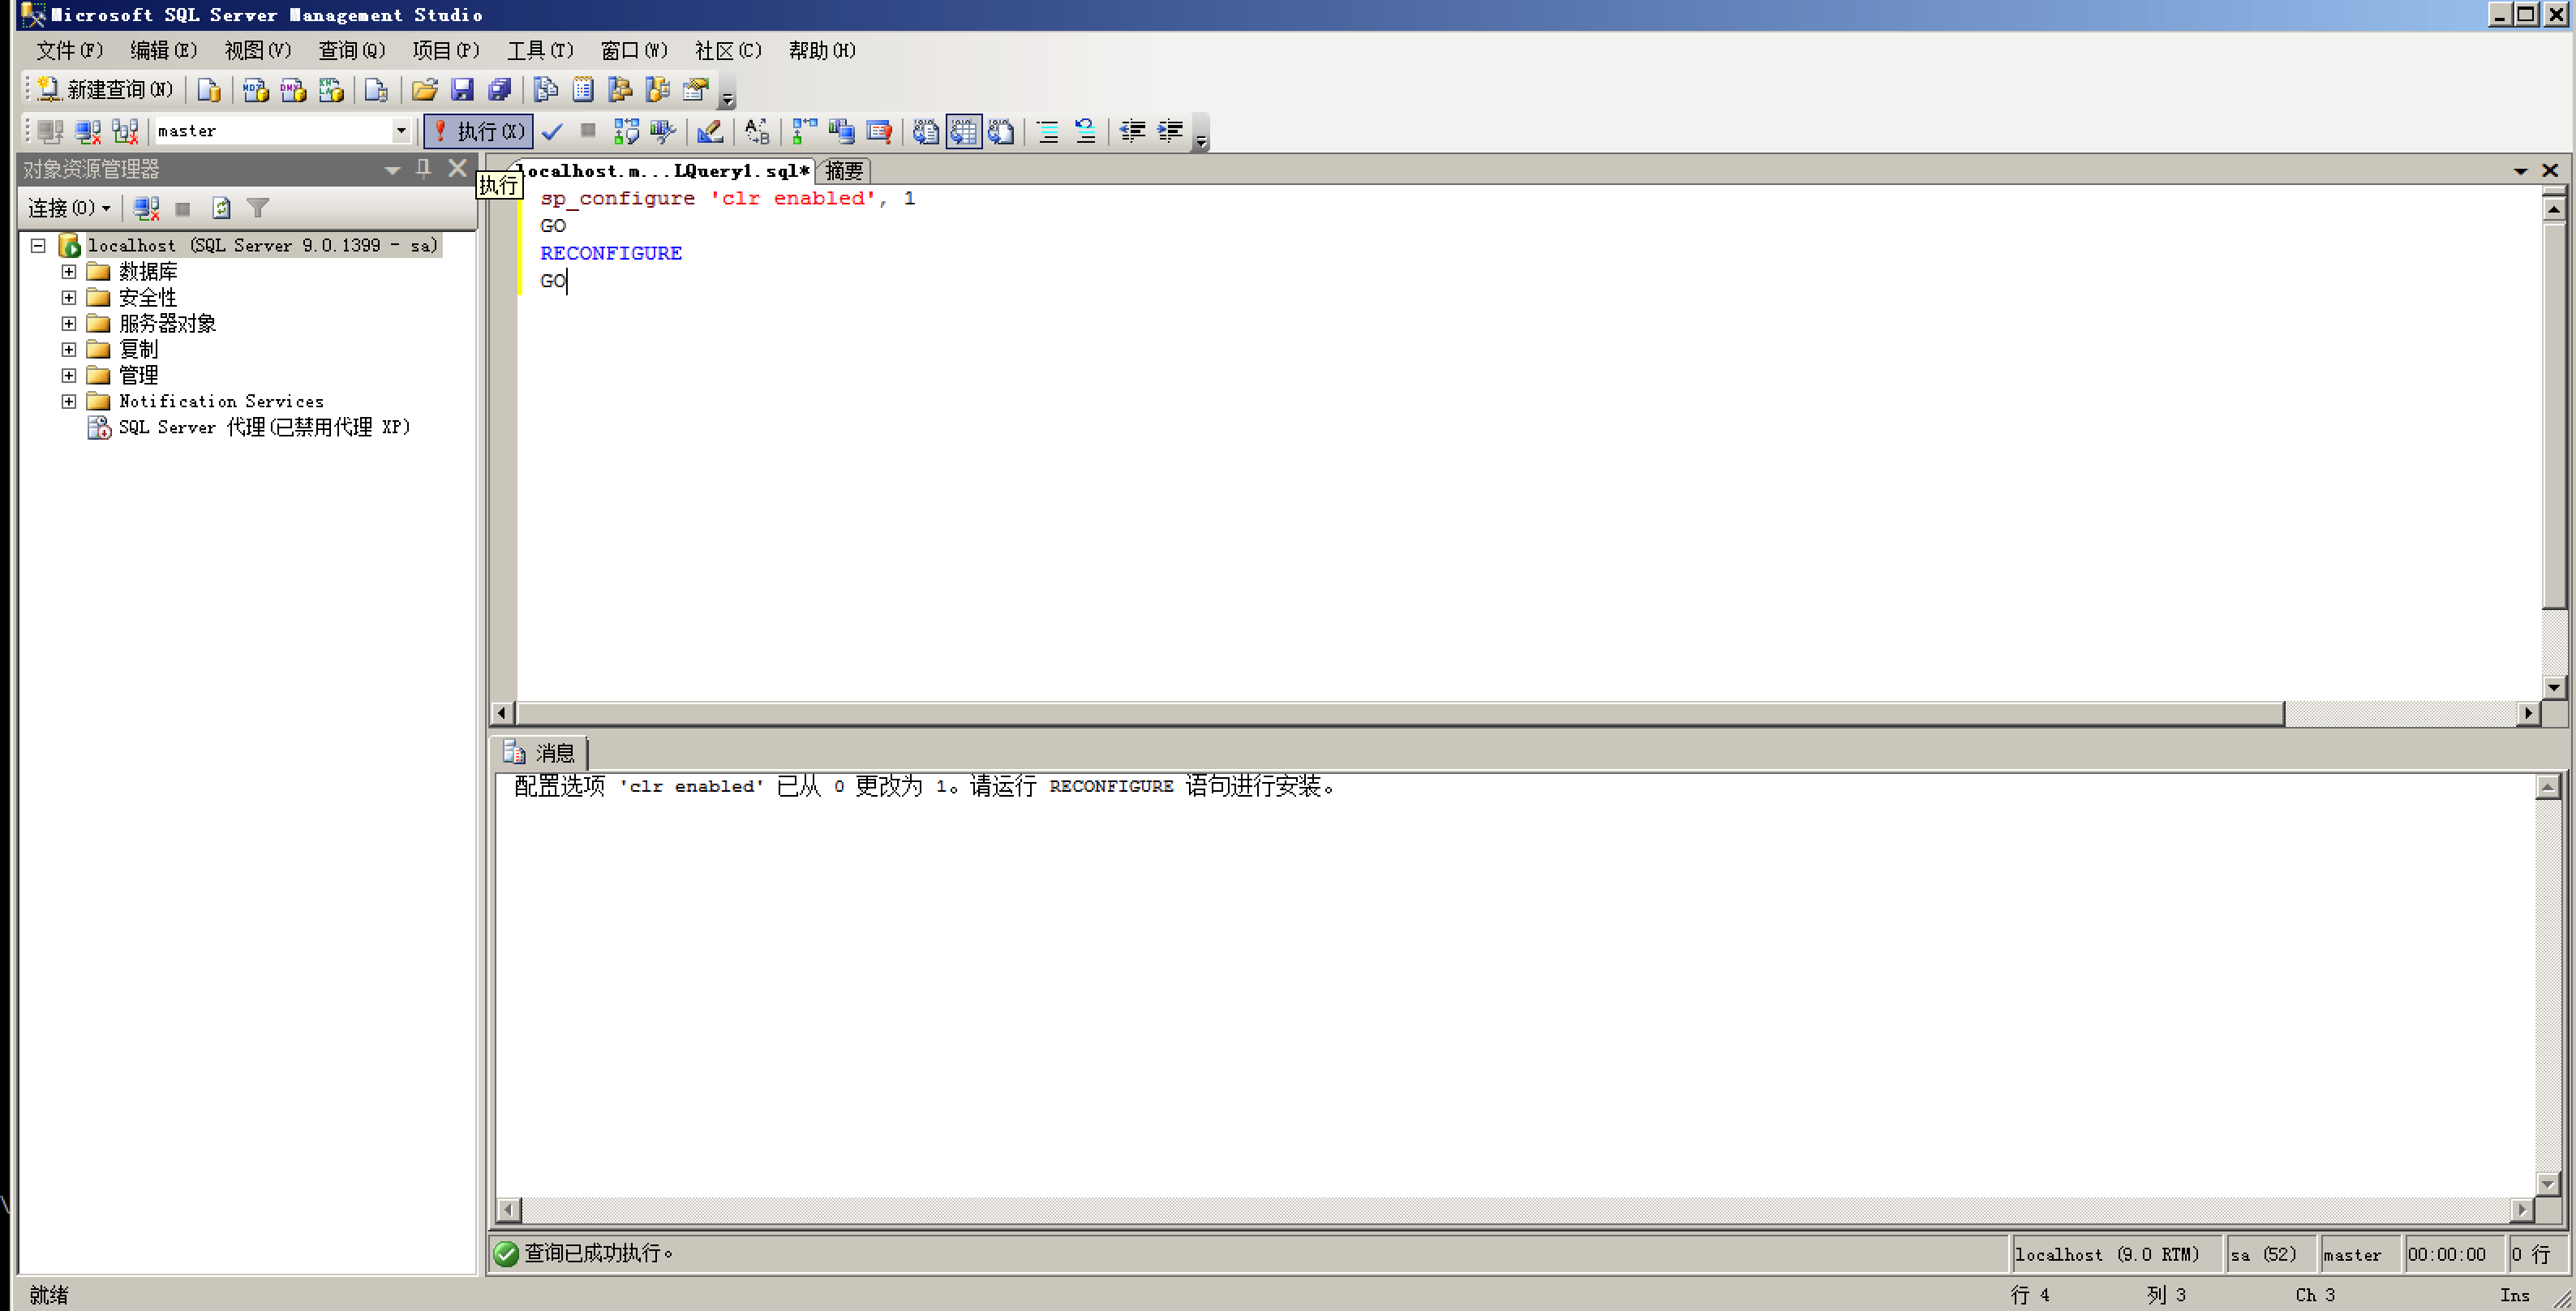Click the query editor horizontal scrollbar
Viewport: 2576px width, 1311px height.
[x=1400, y=713]
